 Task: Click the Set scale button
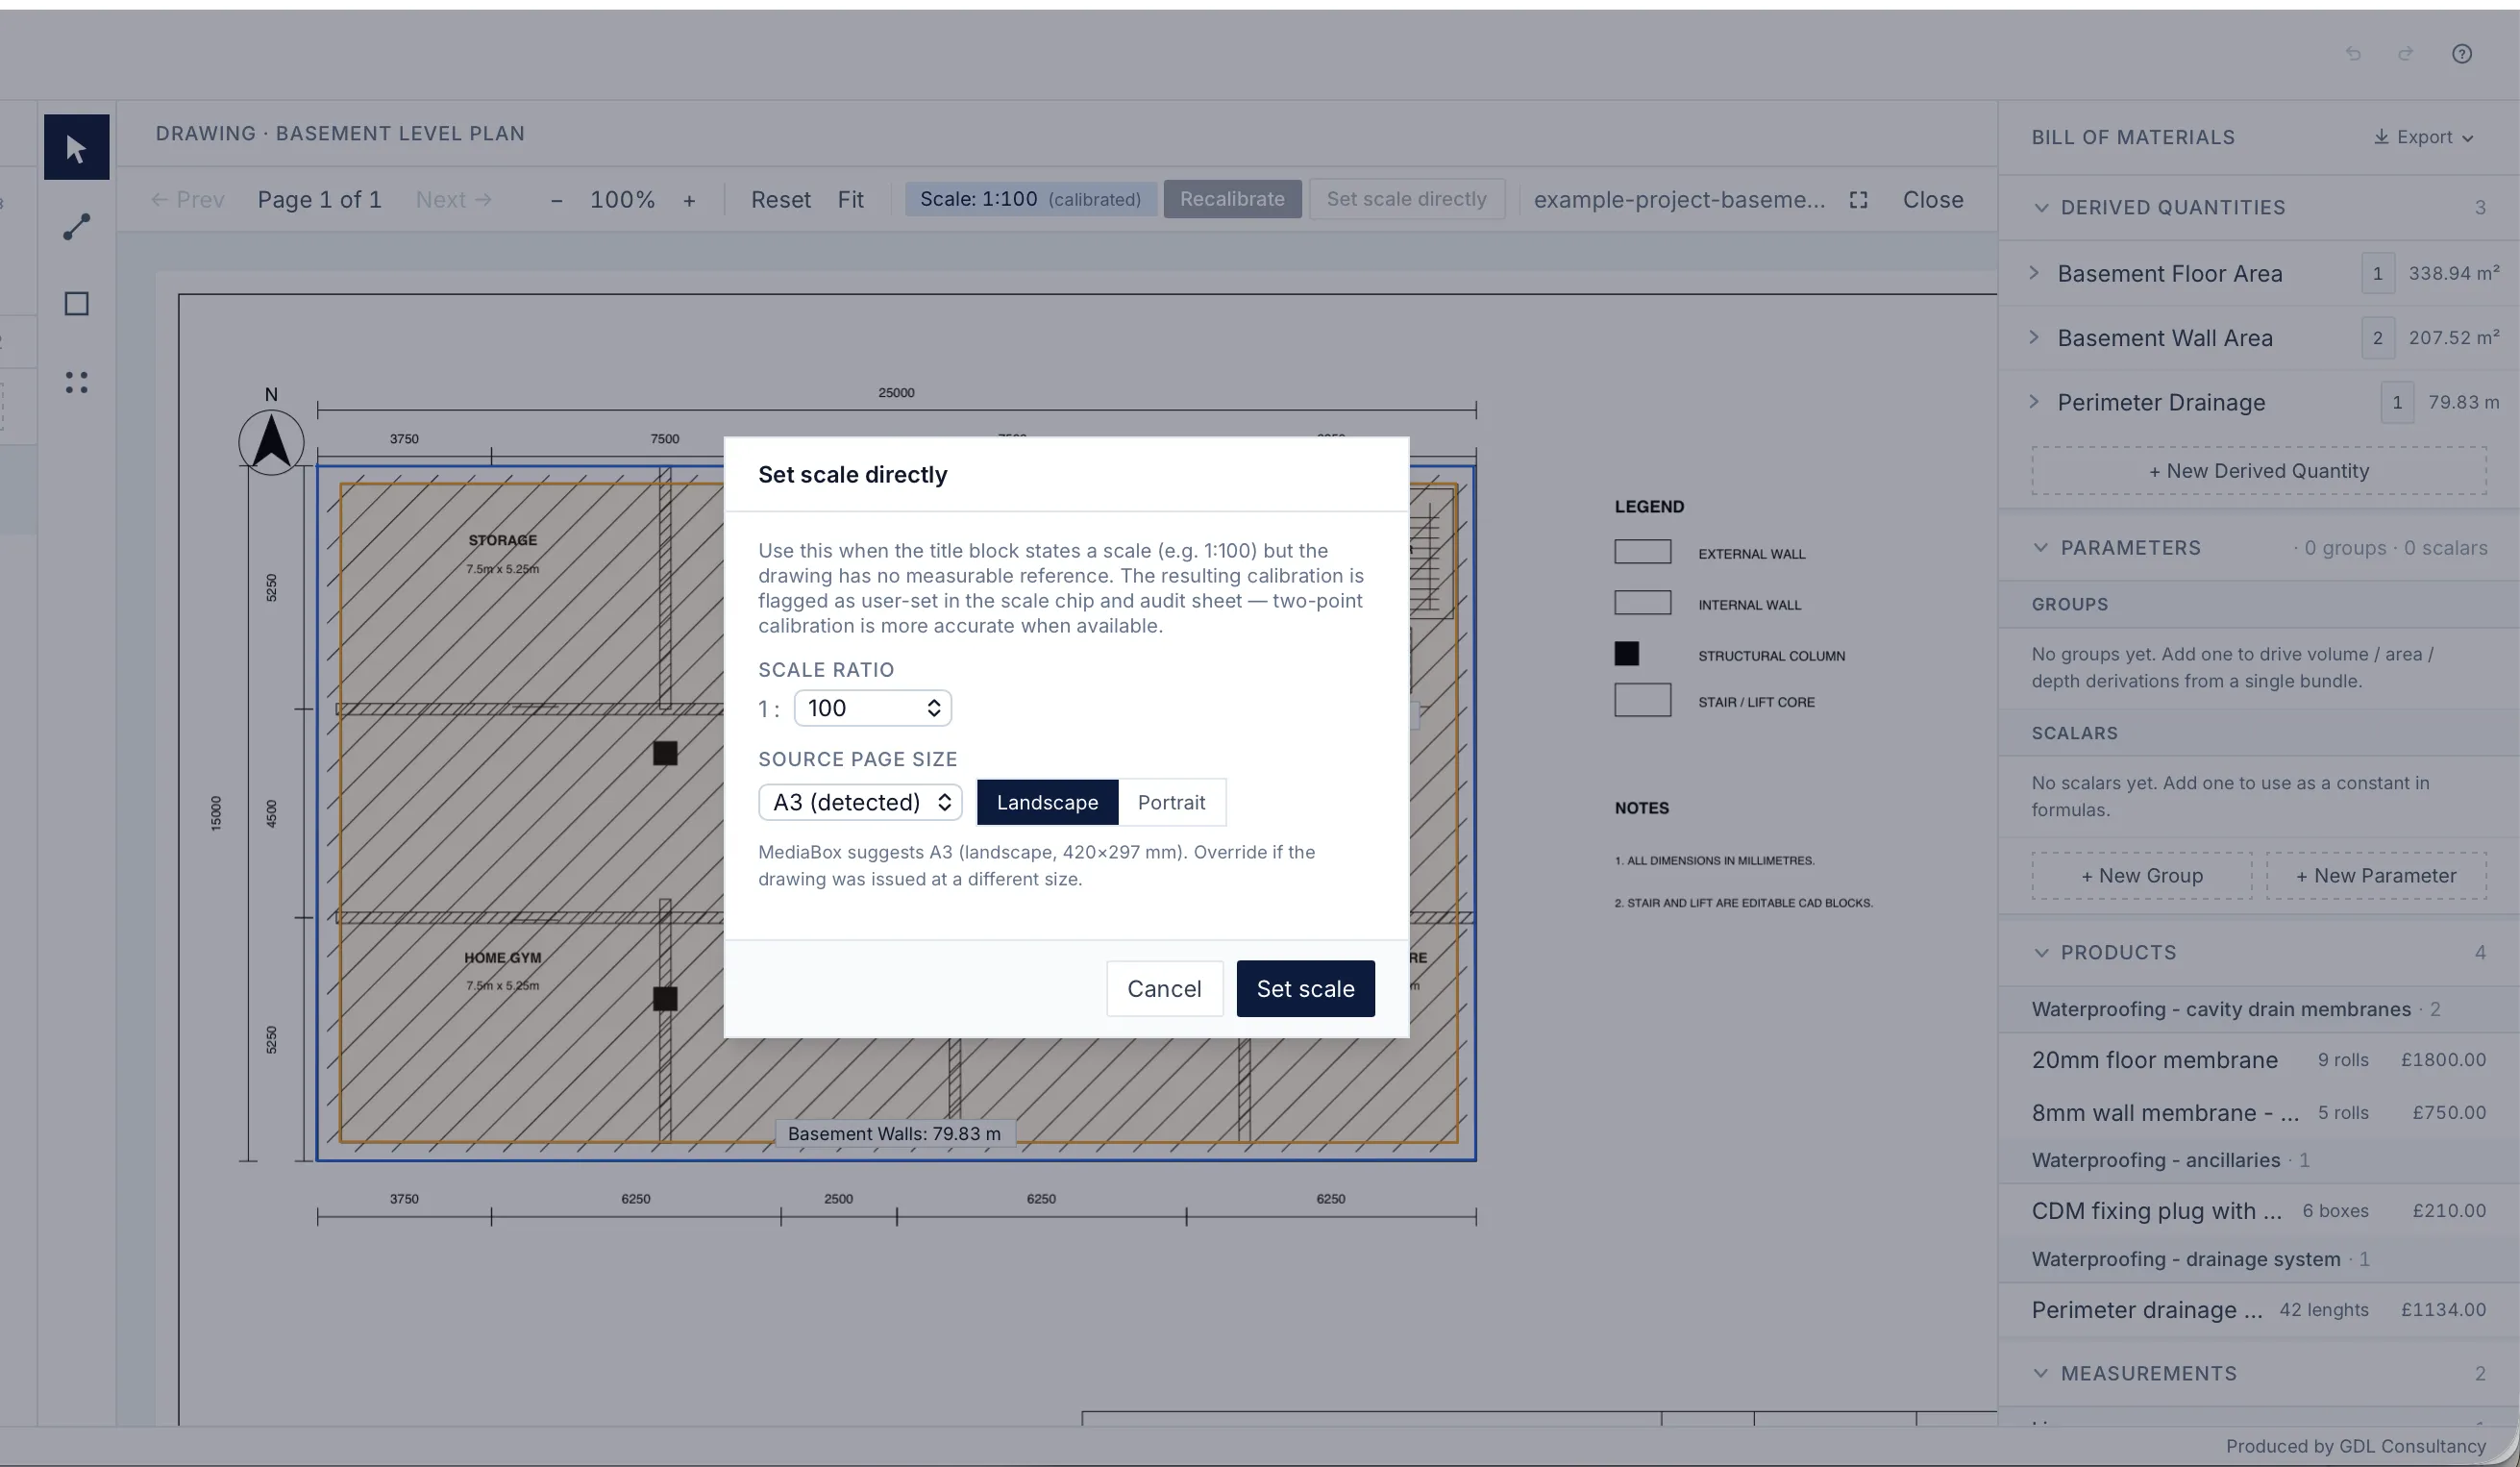[1305, 988]
